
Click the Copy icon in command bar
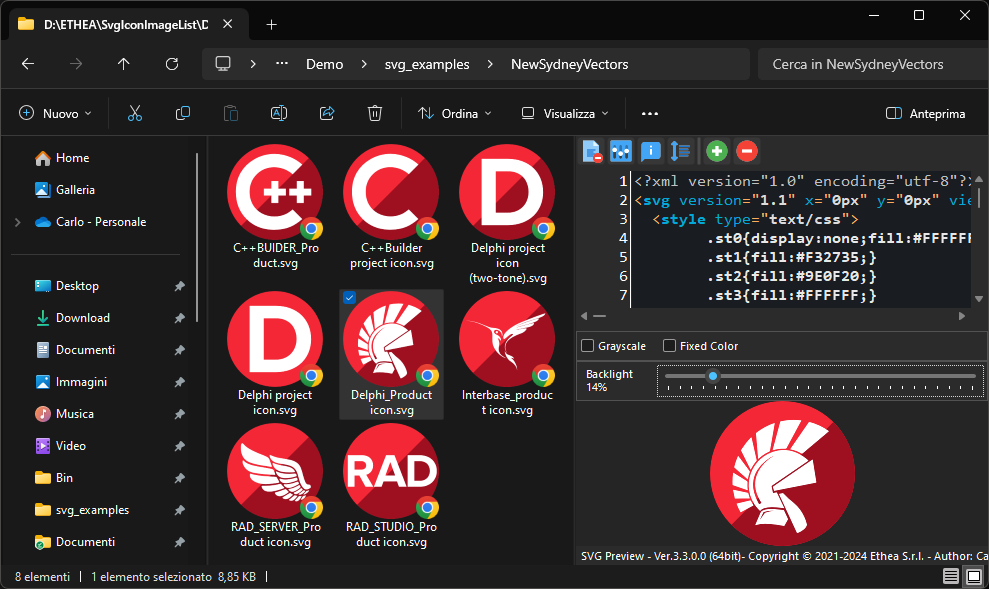(x=183, y=114)
